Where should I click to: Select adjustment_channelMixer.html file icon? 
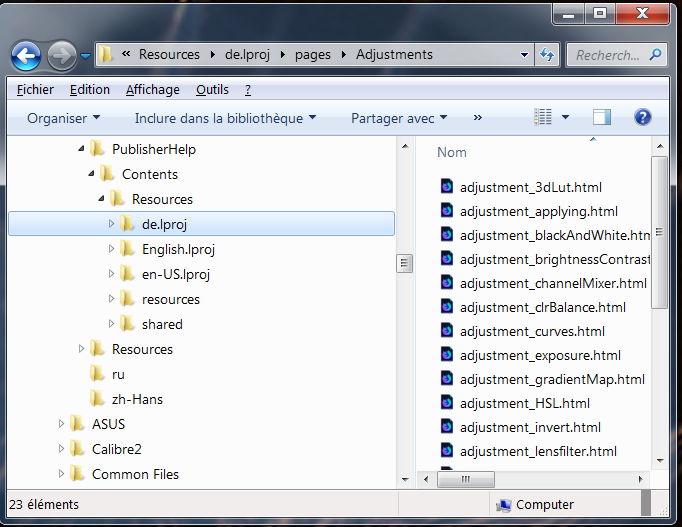[447, 283]
